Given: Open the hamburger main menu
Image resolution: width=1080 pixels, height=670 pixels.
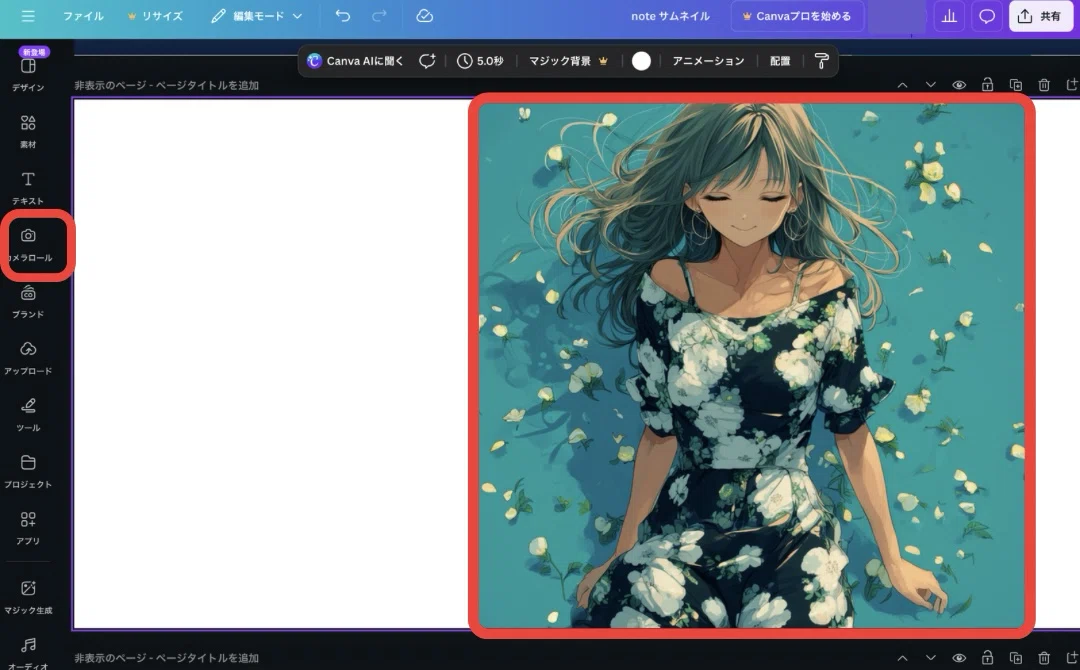Looking at the screenshot, I should click(x=28, y=16).
